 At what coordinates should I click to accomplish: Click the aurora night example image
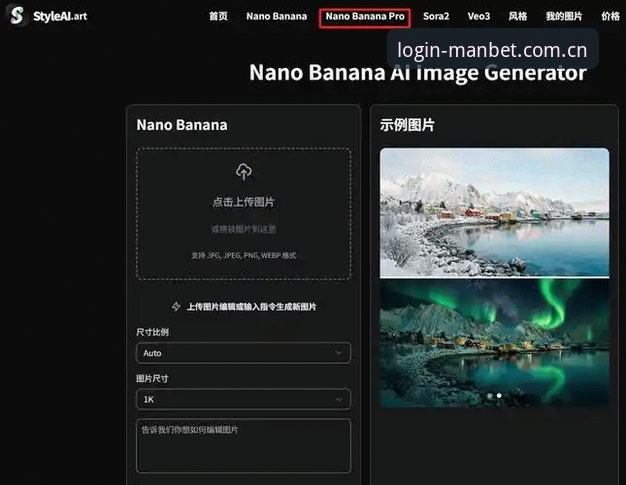[495, 343]
